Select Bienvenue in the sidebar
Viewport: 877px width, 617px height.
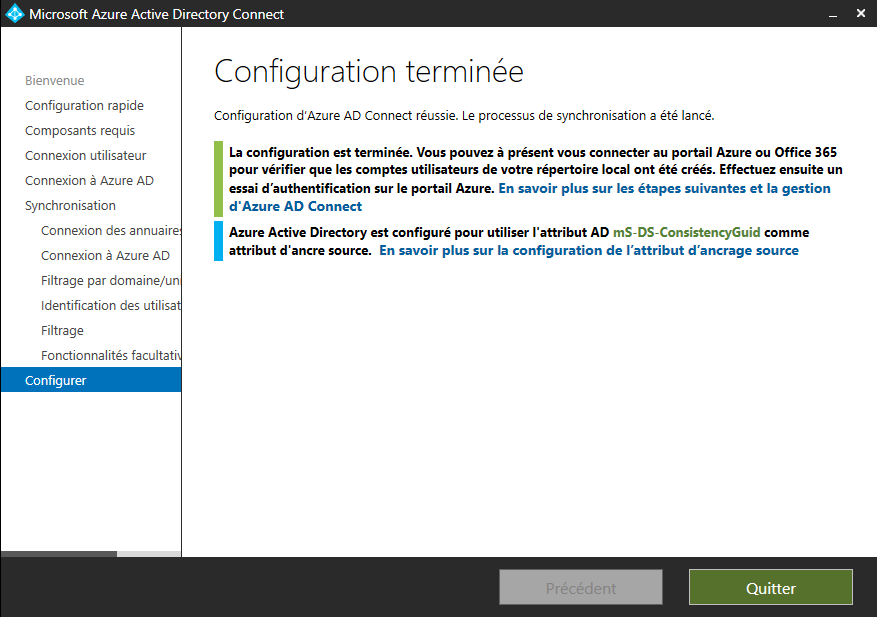click(x=55, y=81)
